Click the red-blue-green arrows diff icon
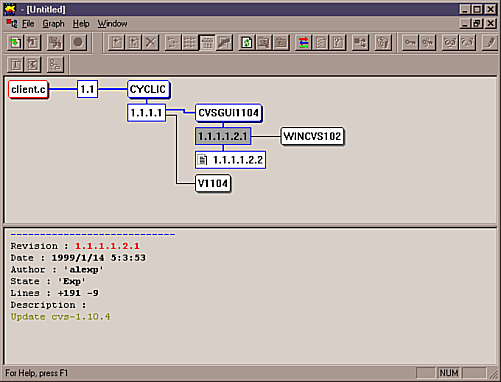501x382 pixels. [x=303, y=43]
